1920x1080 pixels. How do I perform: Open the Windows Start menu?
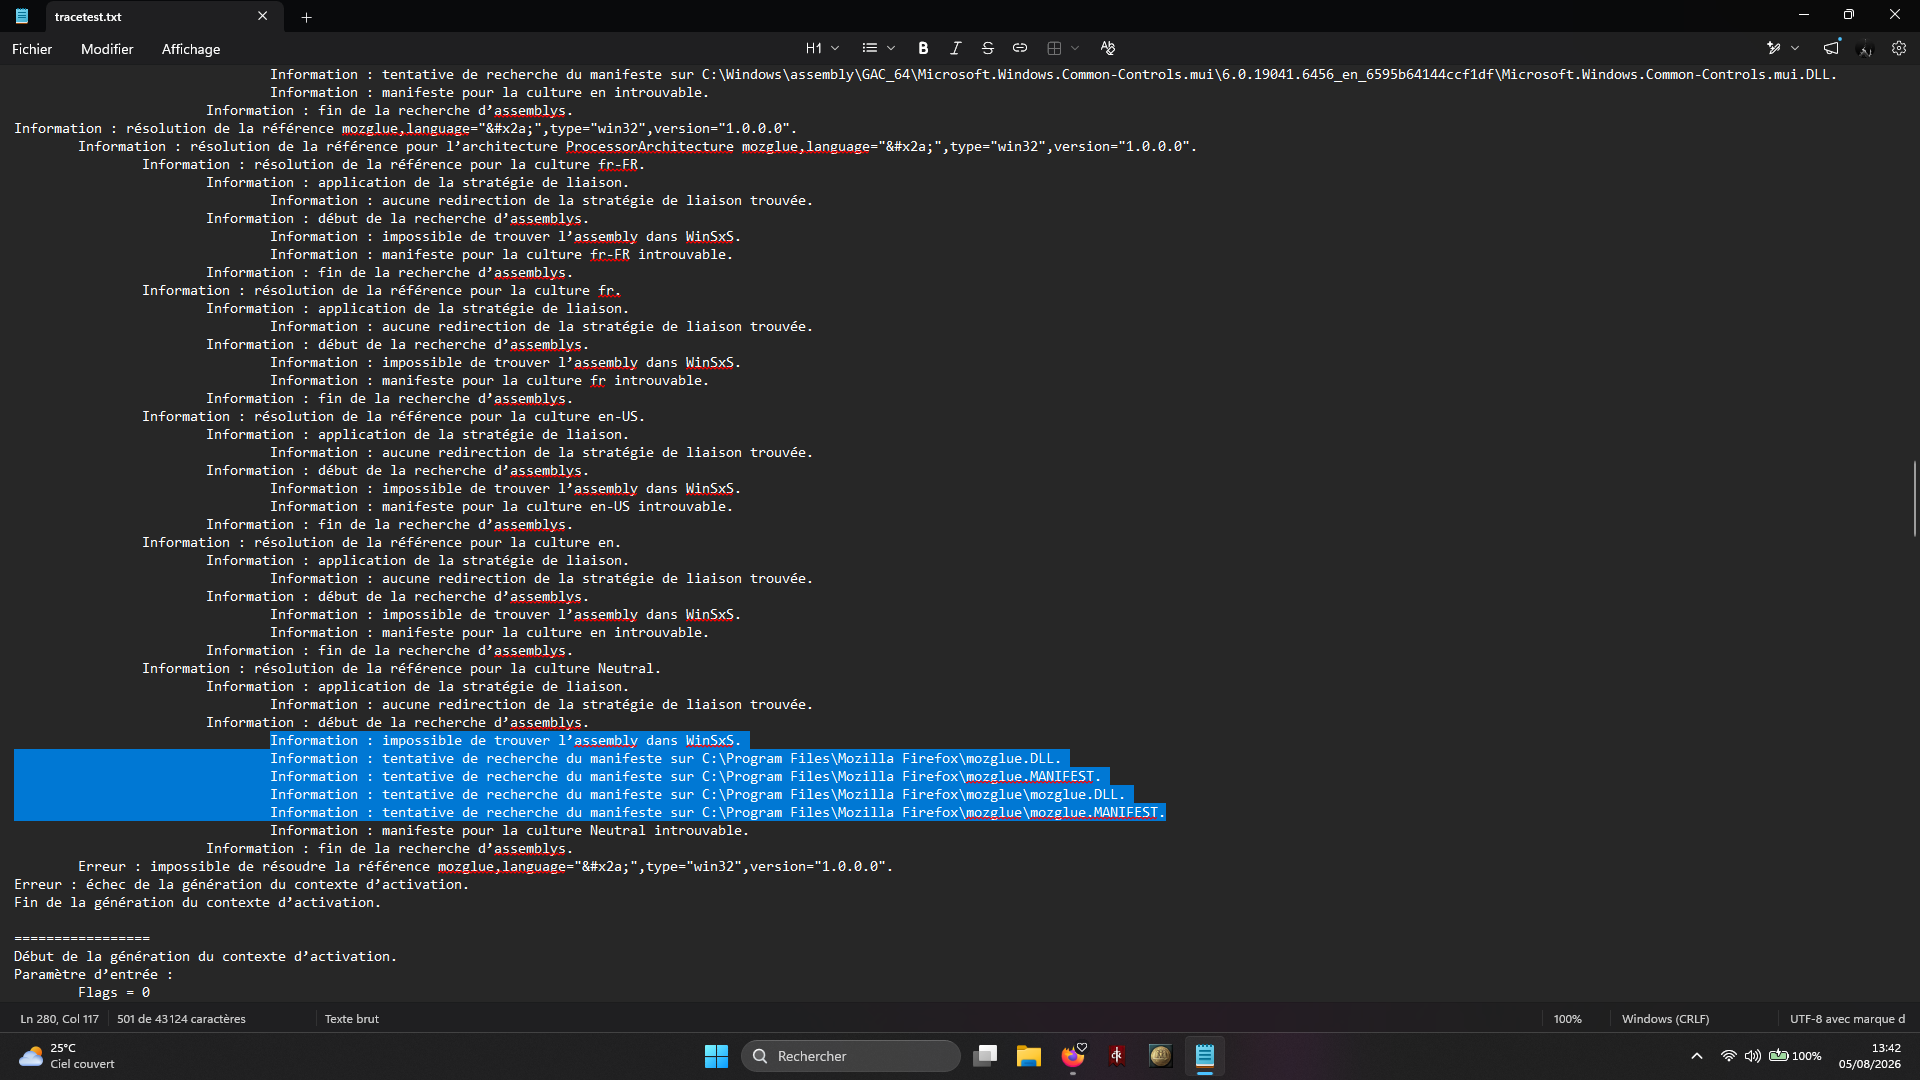pyautogui.click(x=716, y=1056)
